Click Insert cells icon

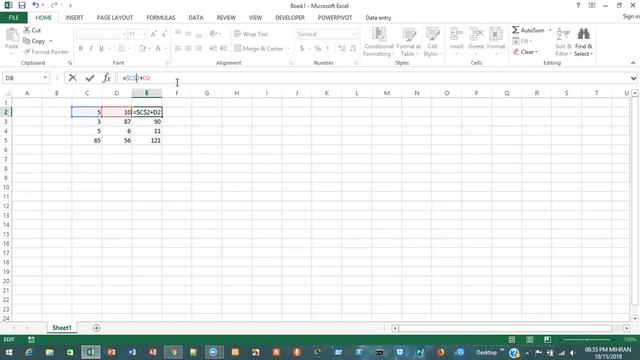(x=456, y=35)
